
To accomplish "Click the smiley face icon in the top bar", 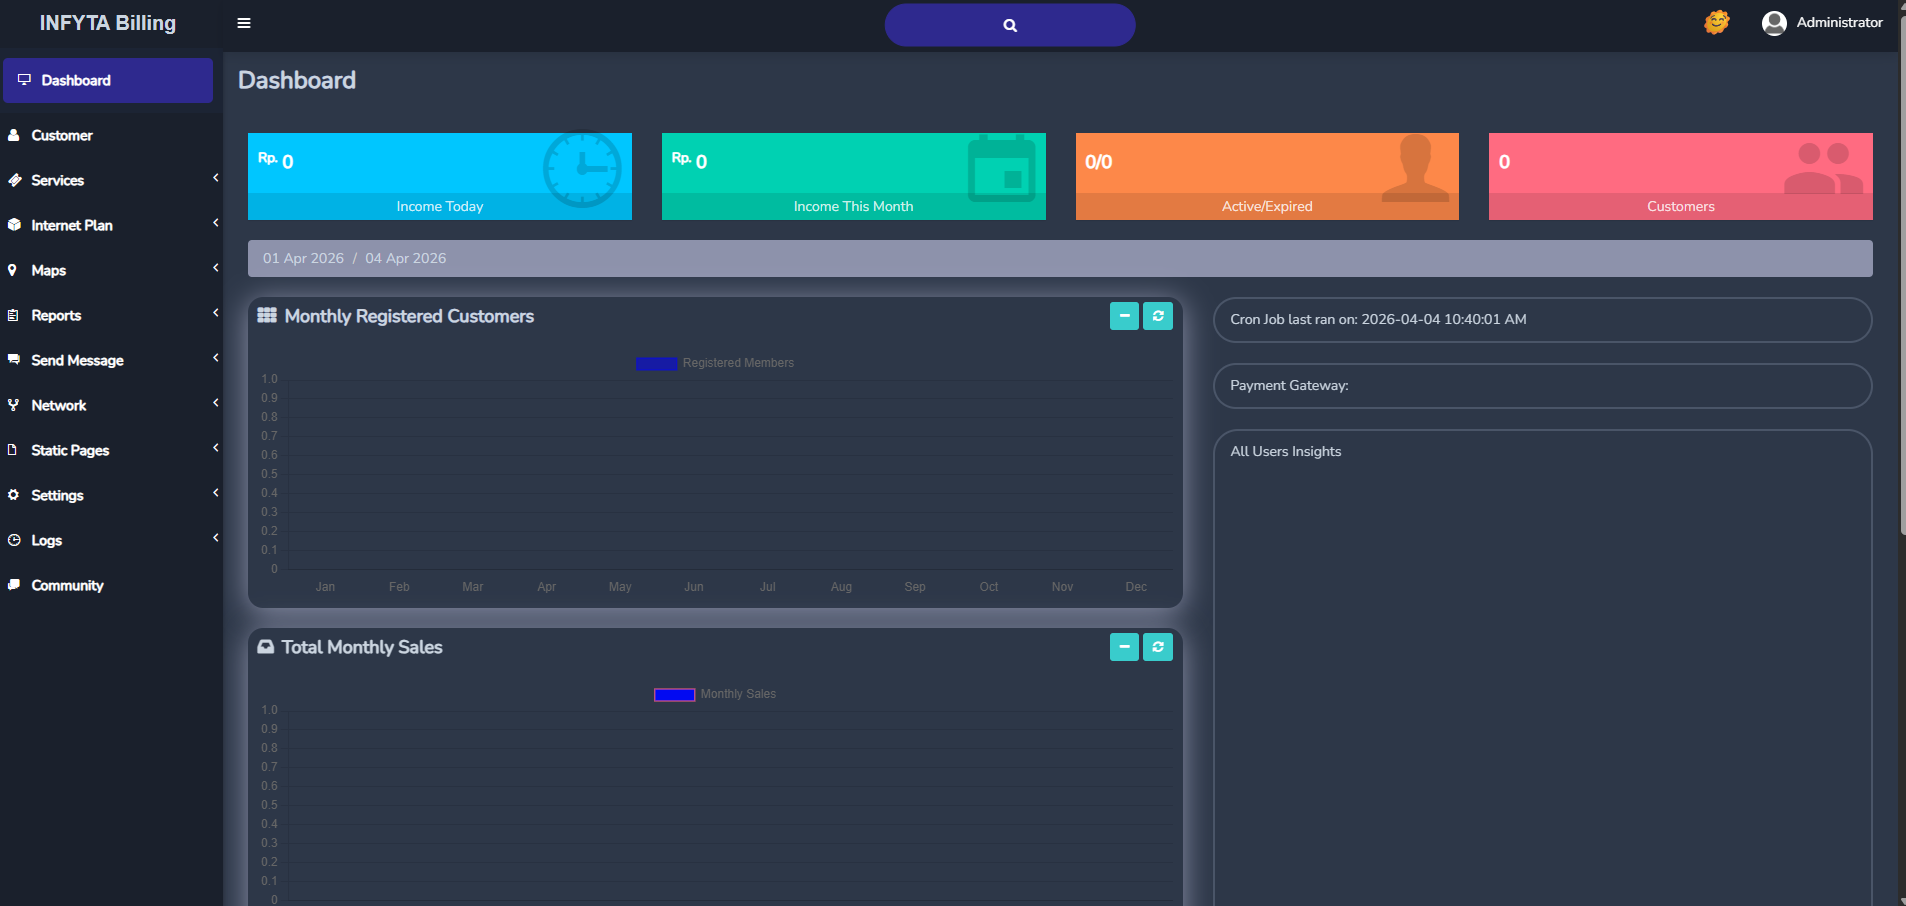I will pyautogui.click(x=1716, y=22).
